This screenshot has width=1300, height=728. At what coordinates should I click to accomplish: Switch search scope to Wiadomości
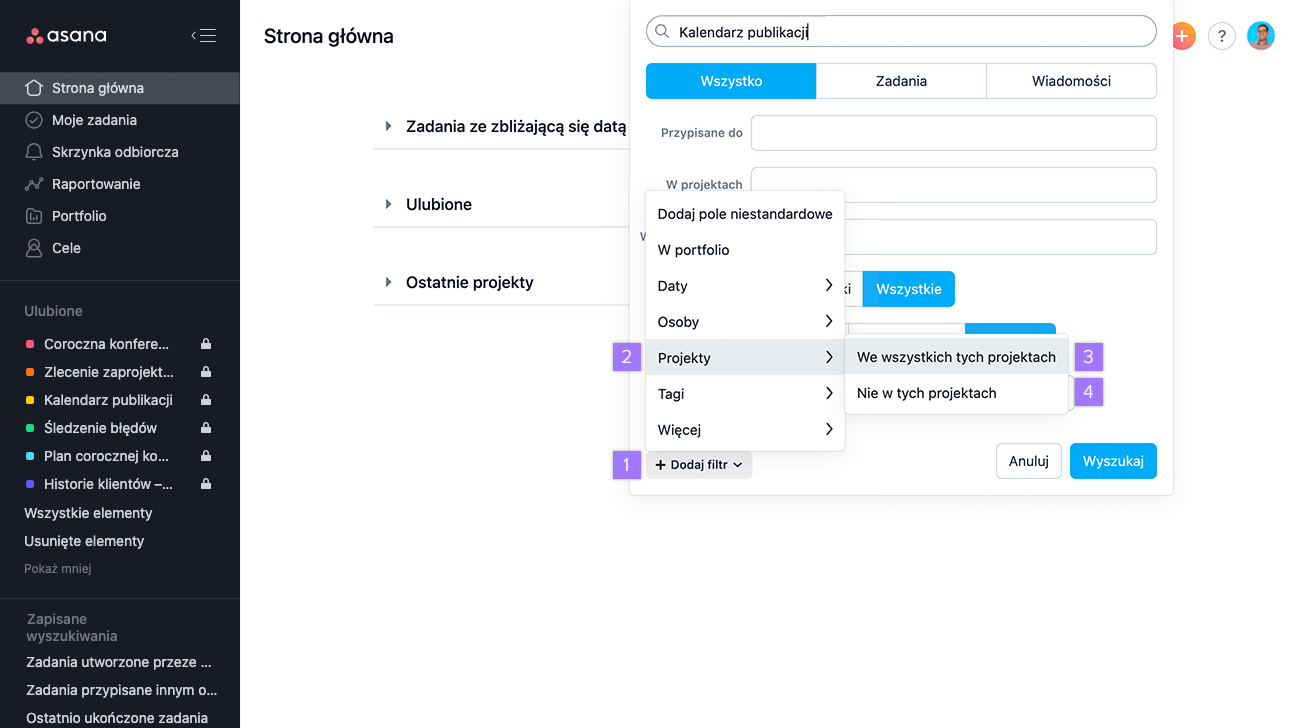(1071, 81)
